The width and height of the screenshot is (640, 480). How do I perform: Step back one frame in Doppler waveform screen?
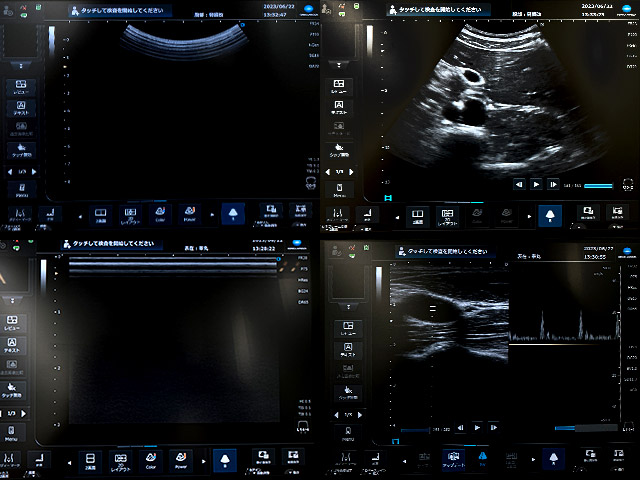tap(460, 427)
